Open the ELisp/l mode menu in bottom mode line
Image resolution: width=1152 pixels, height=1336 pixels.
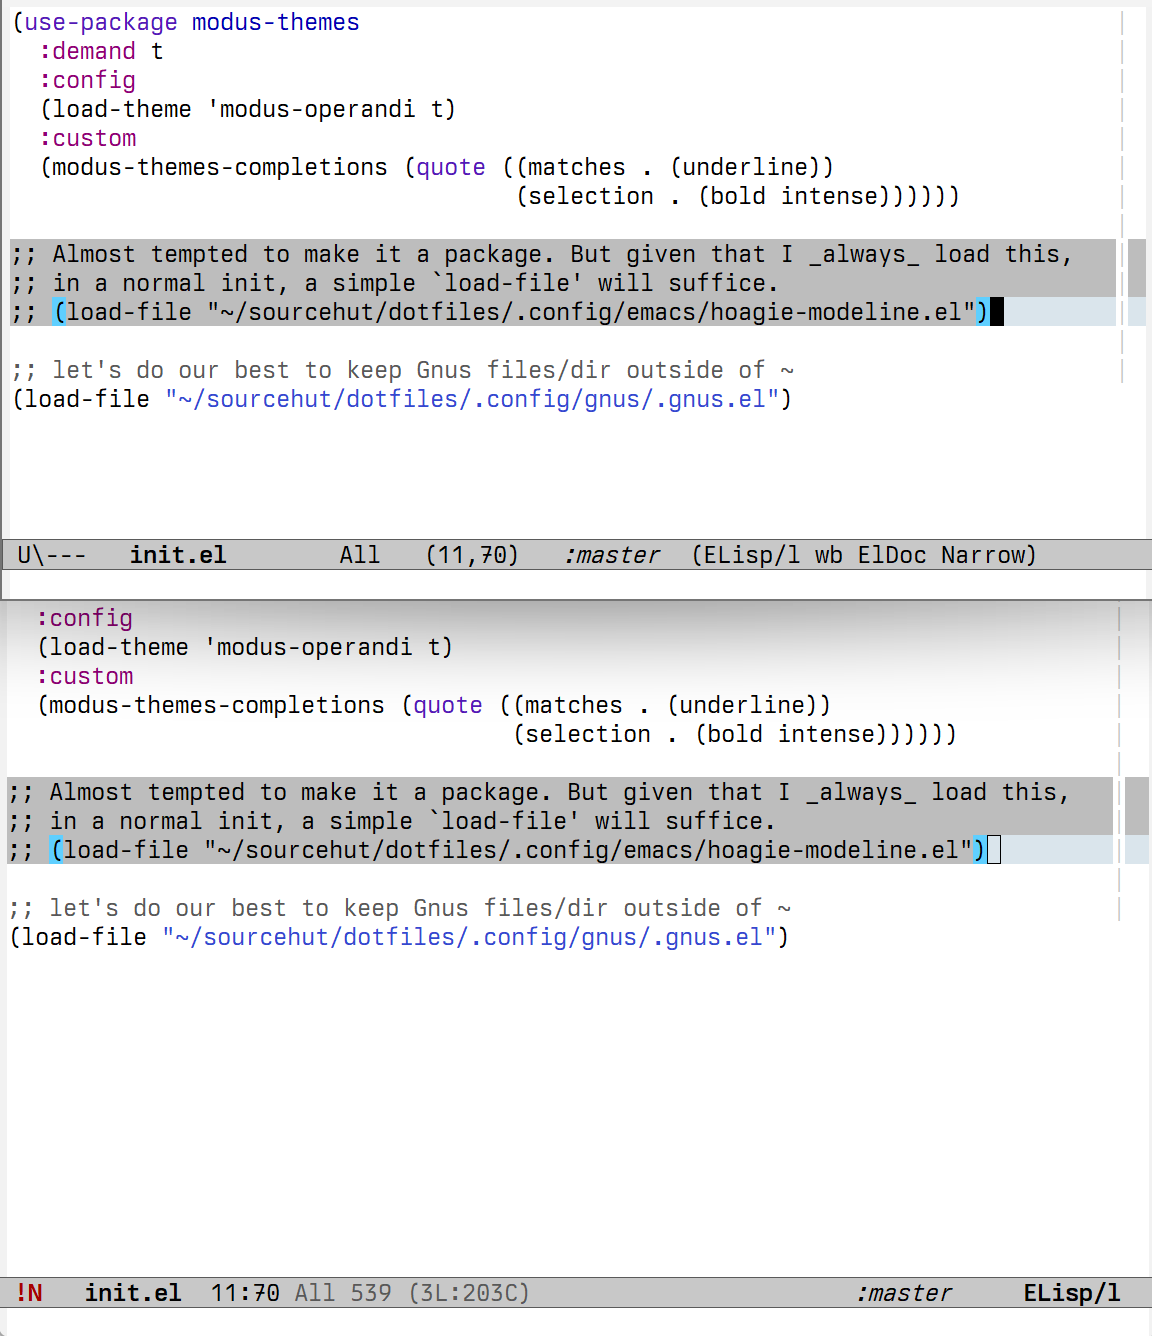(1071, 1293)
